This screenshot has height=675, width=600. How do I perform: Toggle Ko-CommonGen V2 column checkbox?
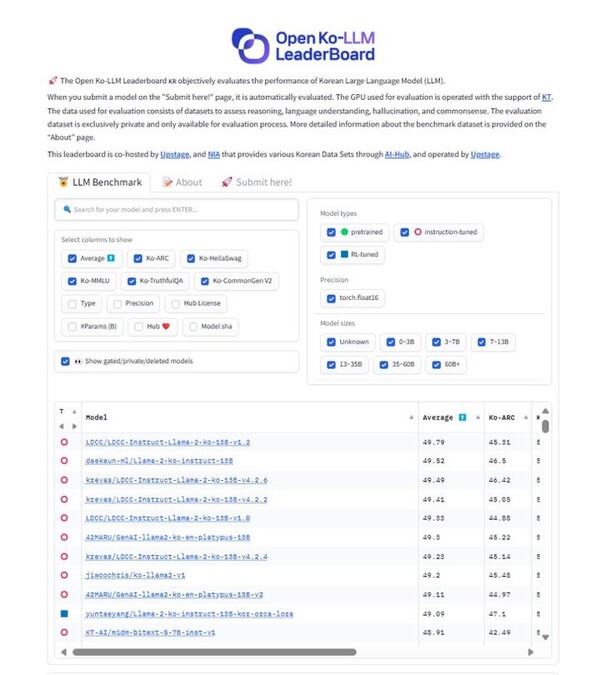(205, 281)
